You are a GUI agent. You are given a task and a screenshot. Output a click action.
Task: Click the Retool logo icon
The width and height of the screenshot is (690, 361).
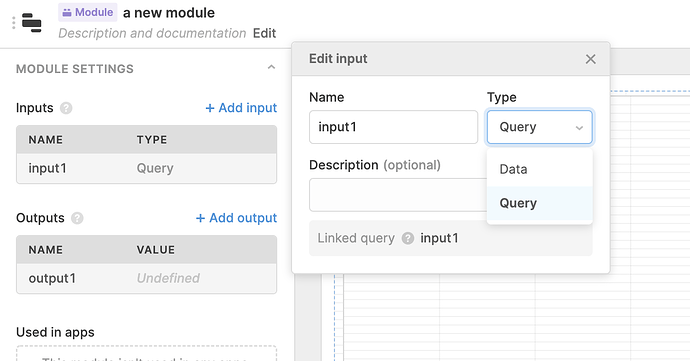click(x=31, y=22)
